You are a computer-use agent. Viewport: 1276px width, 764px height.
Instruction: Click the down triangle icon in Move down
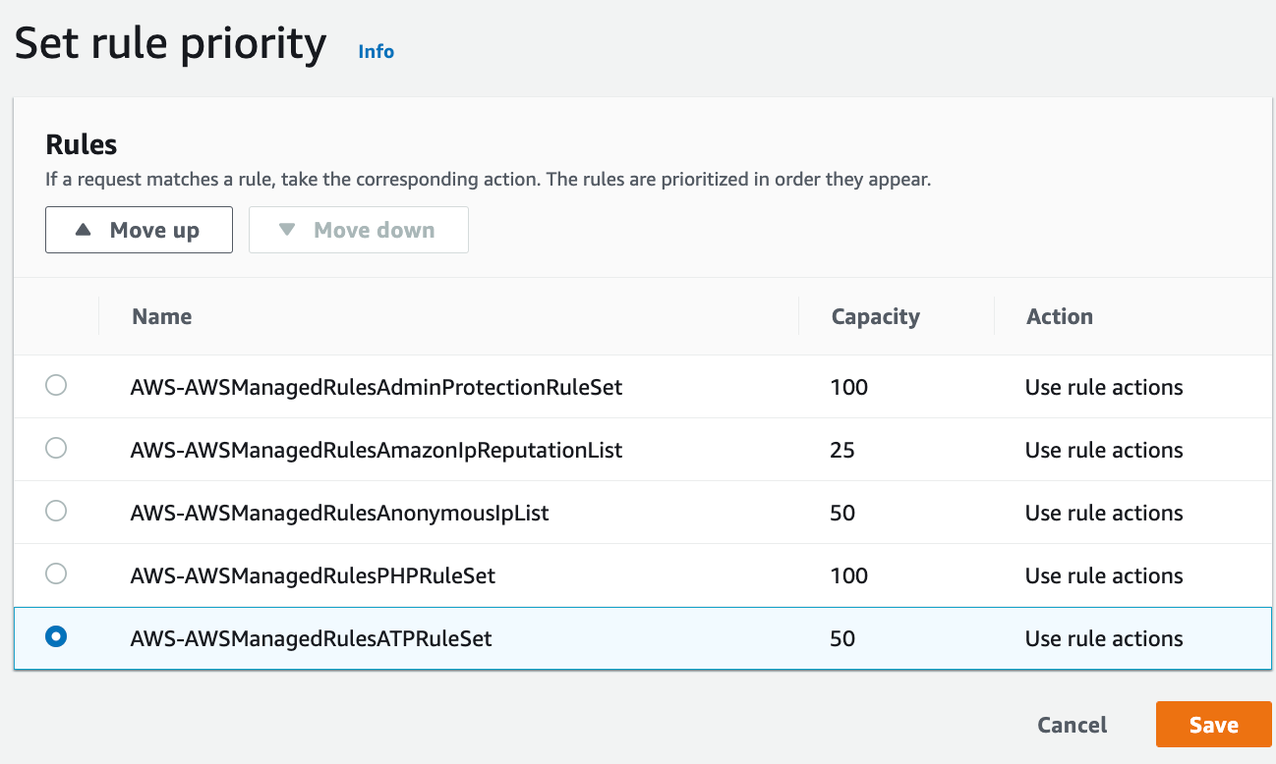pos(288,230)
